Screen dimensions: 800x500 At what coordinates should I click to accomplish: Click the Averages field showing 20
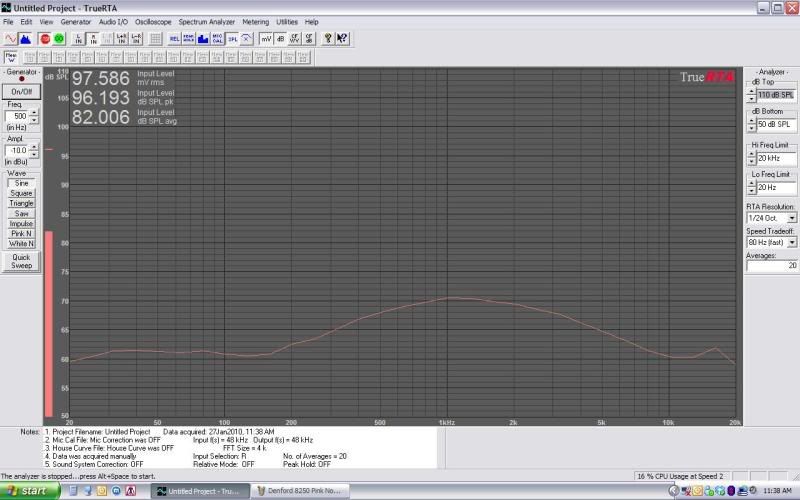[772, 265]
